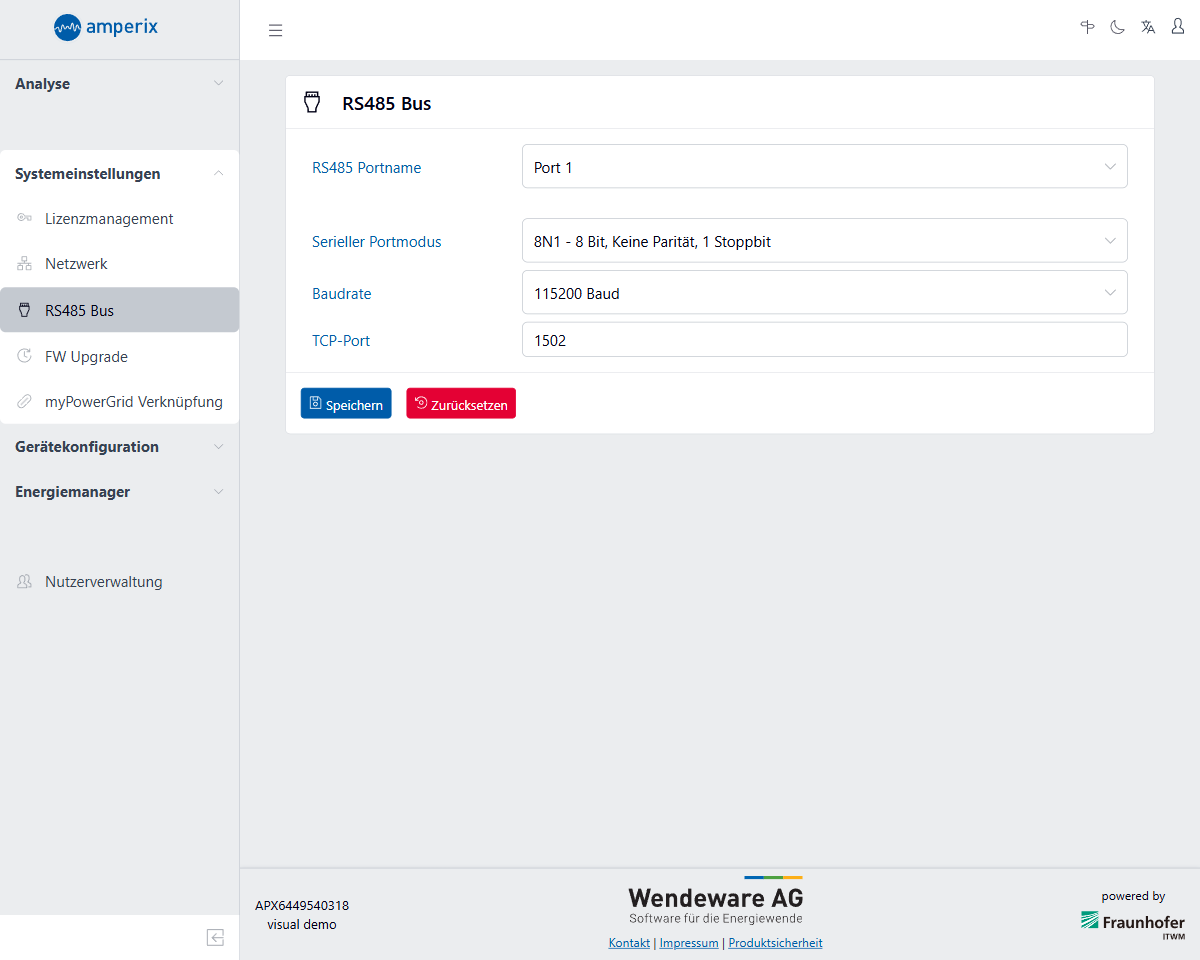Viewport: 1200px width, 960px height.
Task: Open the user profile icon
Action: [x=1178, y=27]
